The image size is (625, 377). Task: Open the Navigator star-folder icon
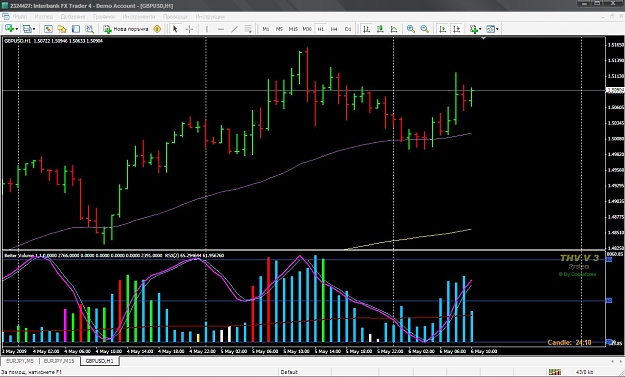pyautogui.click(x=62, y=29)
